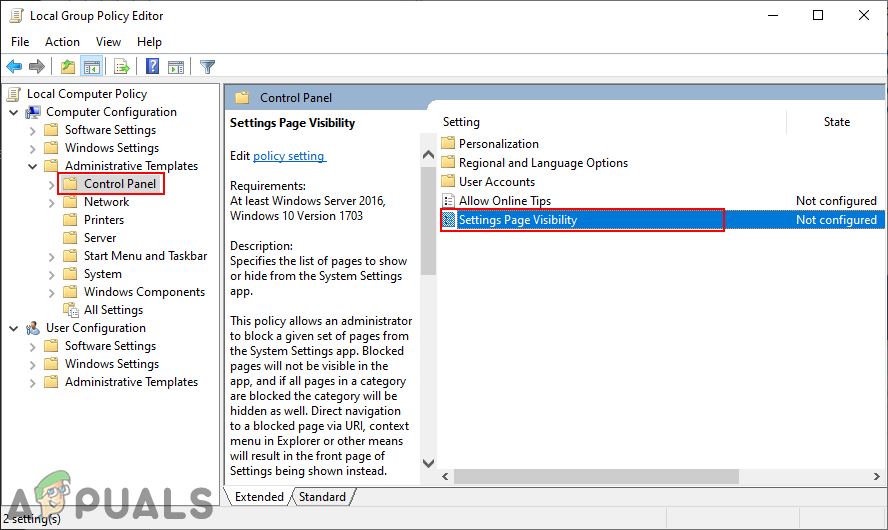888x530 pixels.
Task: Collapse the User Configuration node
Action: pyautogui.click(x=14, y=328)
